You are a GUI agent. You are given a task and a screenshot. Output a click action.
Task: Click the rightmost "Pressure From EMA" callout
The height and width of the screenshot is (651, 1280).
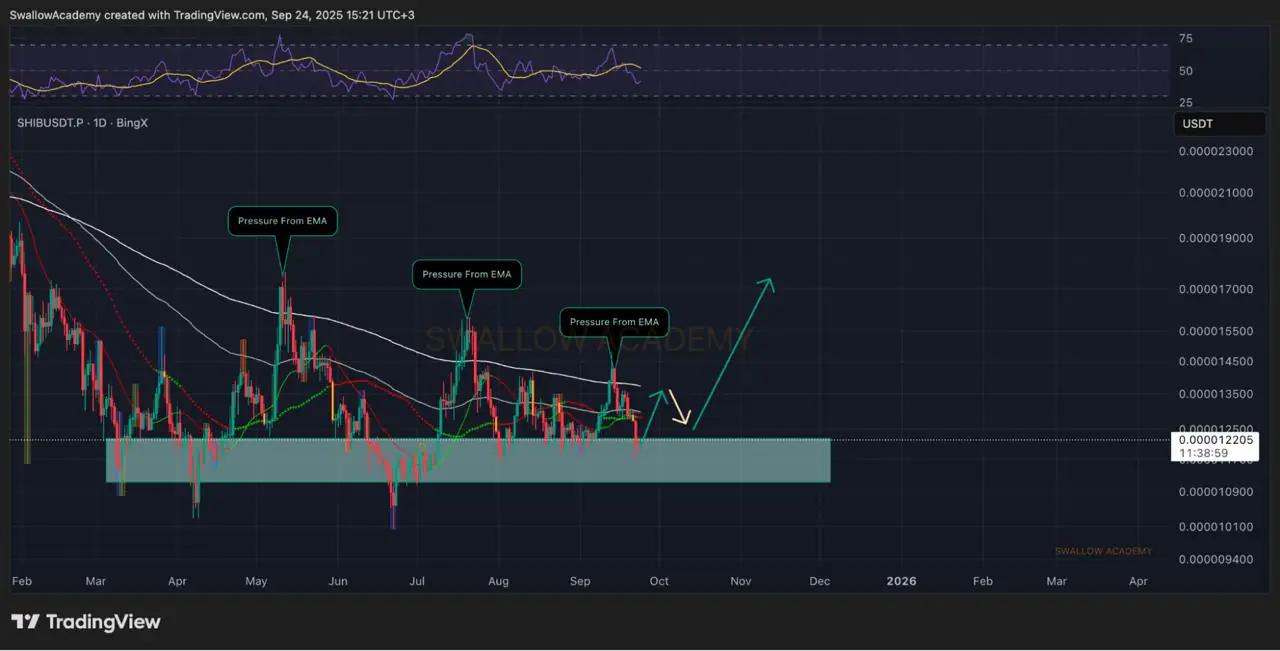[614, 322]
